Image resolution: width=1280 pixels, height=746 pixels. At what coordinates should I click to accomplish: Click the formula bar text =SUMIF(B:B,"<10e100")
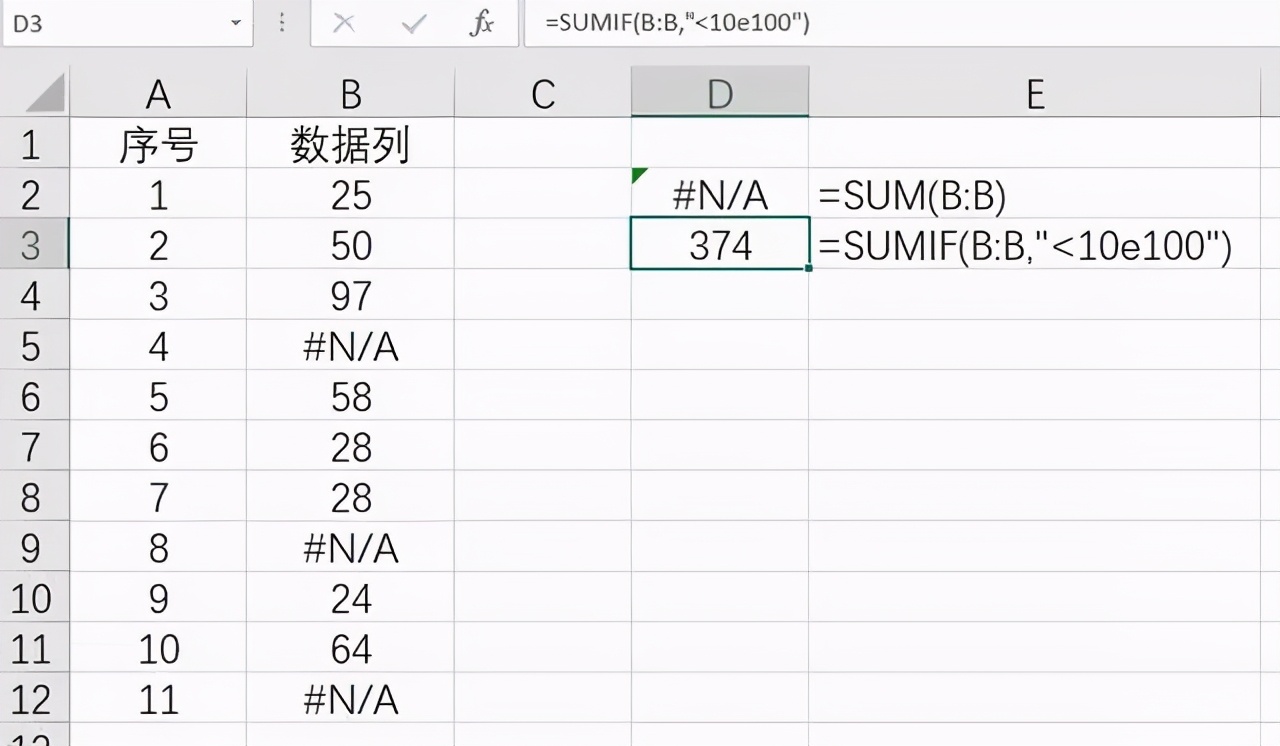(x=677, y=23)
